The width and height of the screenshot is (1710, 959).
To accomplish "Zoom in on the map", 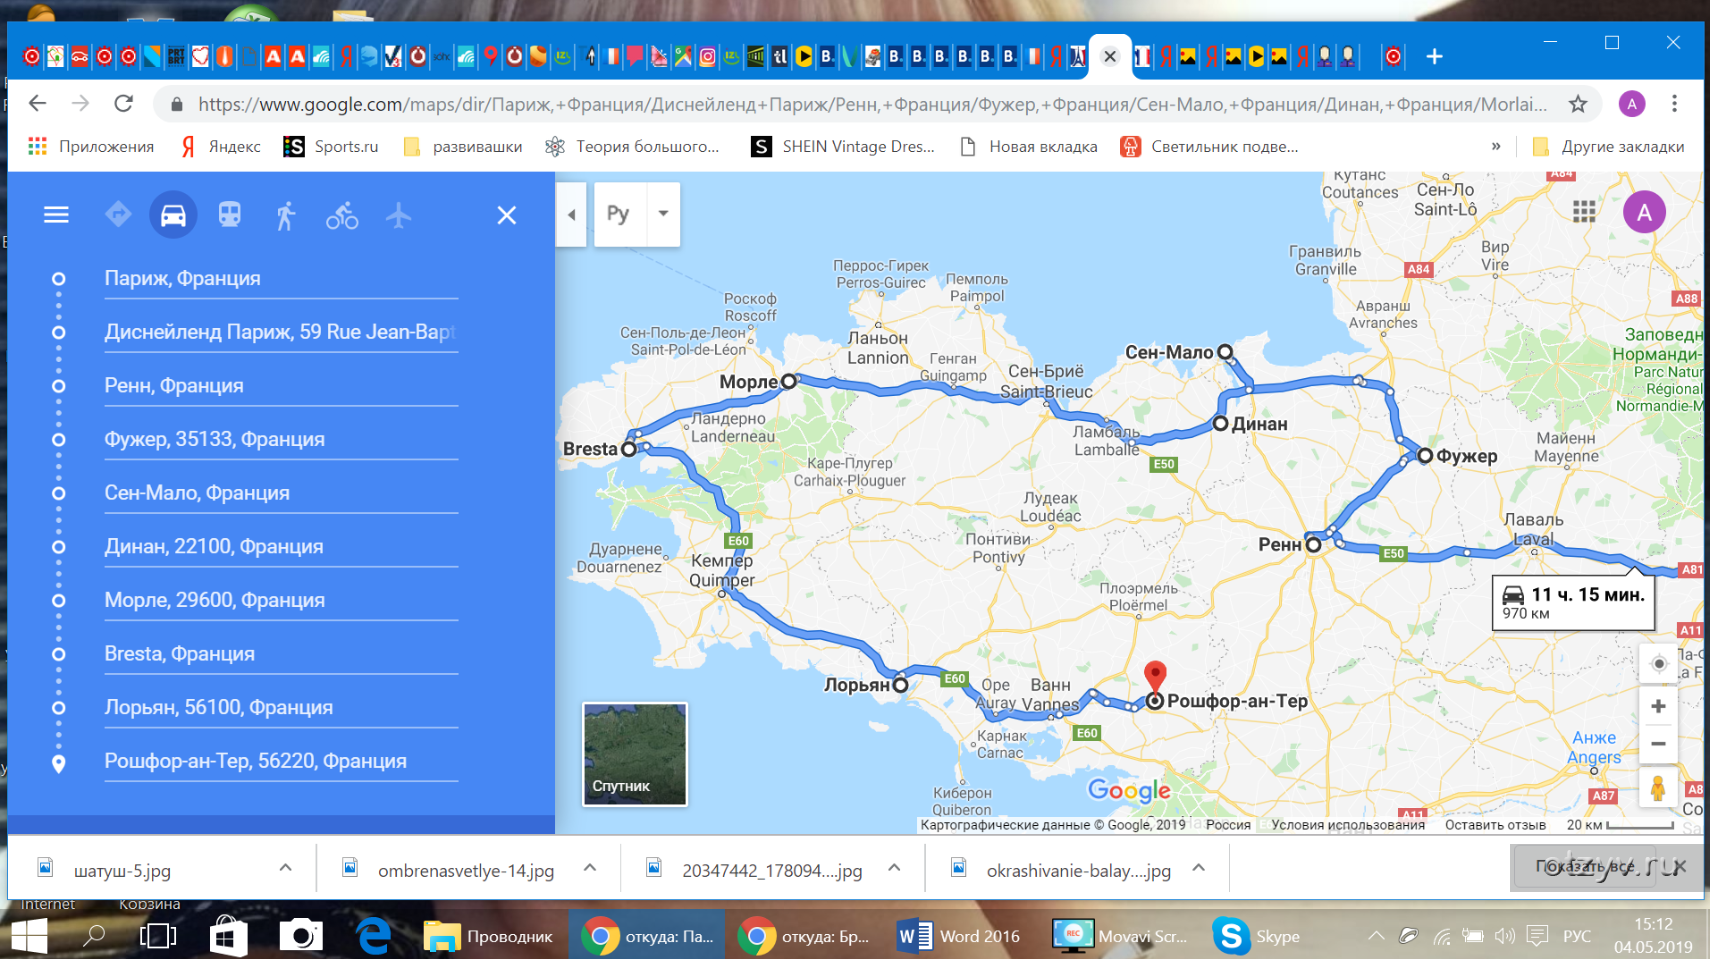I will (x=1658, y=706).
